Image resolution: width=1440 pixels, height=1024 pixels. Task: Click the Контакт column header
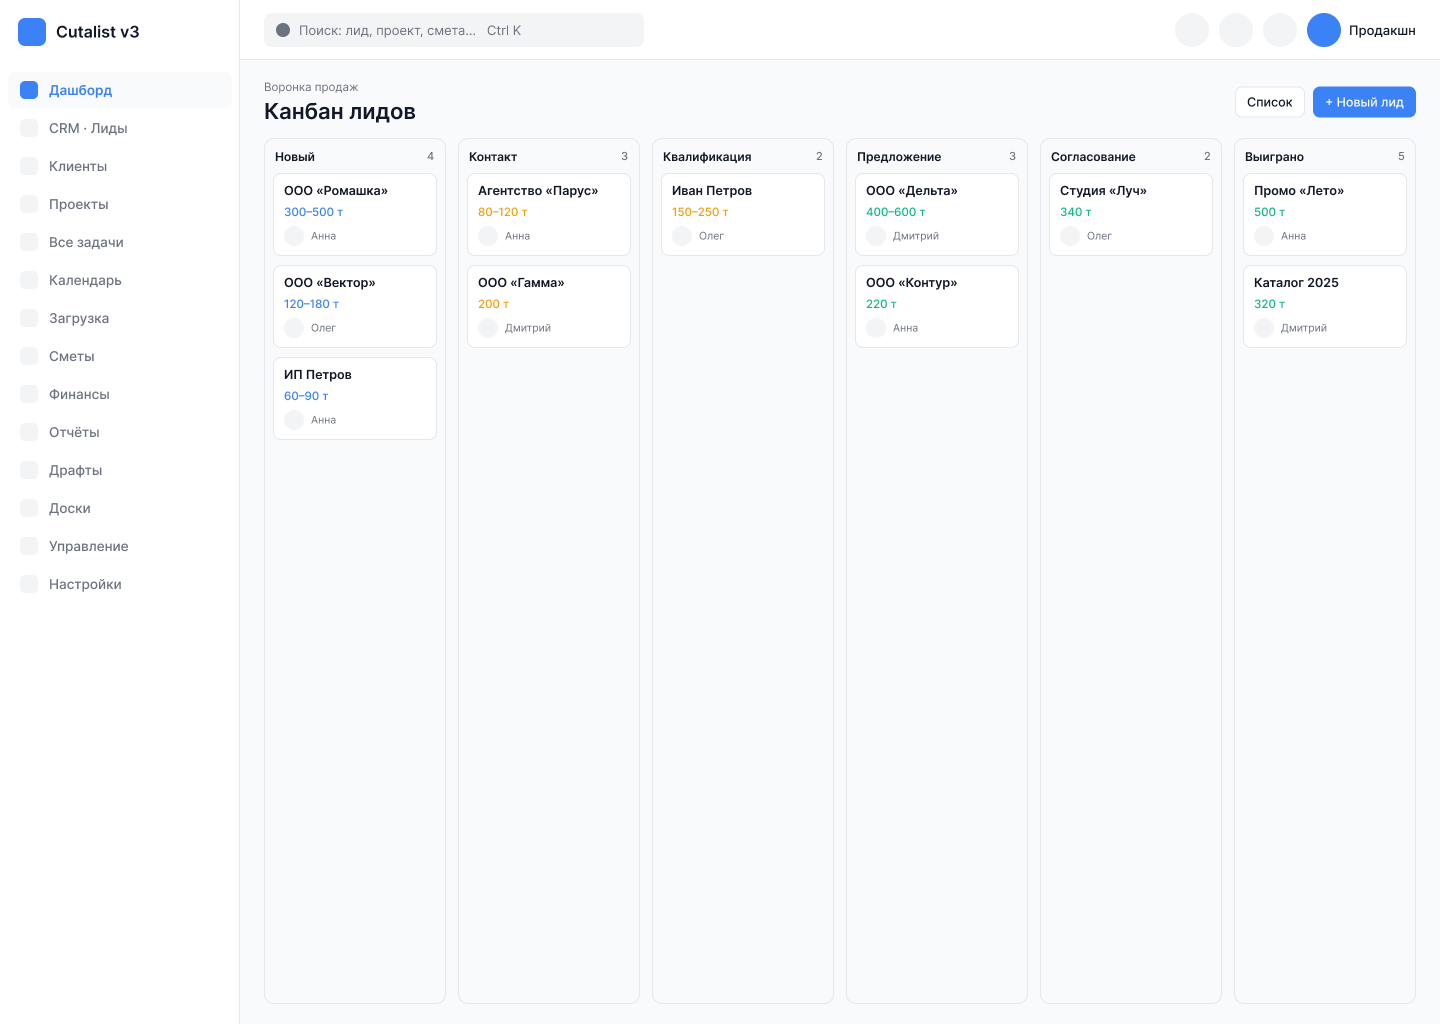pyautogui.click(x=493, y=157)
